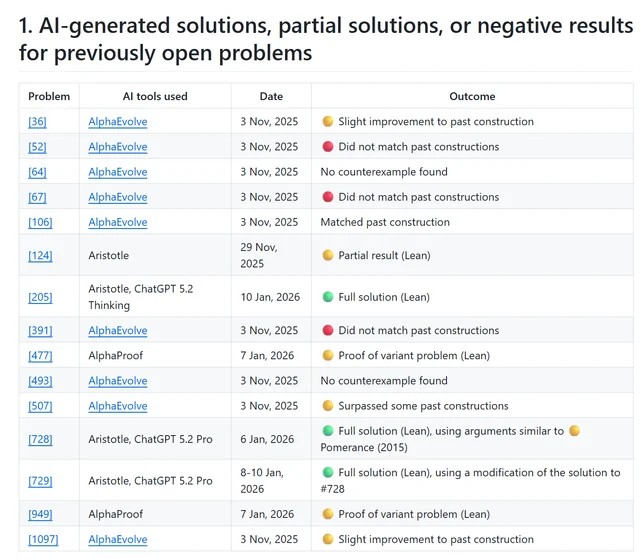Image resolution: width=640 pixels, height=559 pixels.
Task: Click the yellow circle in problem 1097 row
Action: pyautogui.click(x=327, y=540)
